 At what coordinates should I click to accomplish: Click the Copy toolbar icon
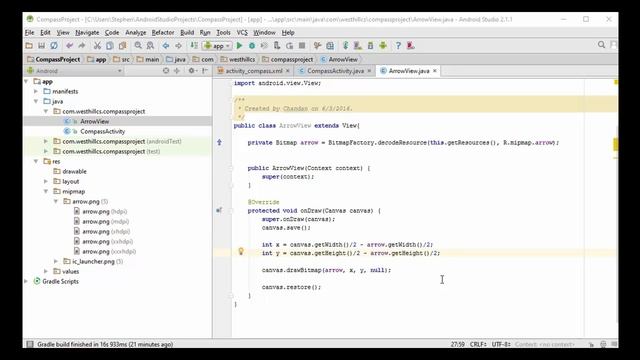tap(109, 46)
